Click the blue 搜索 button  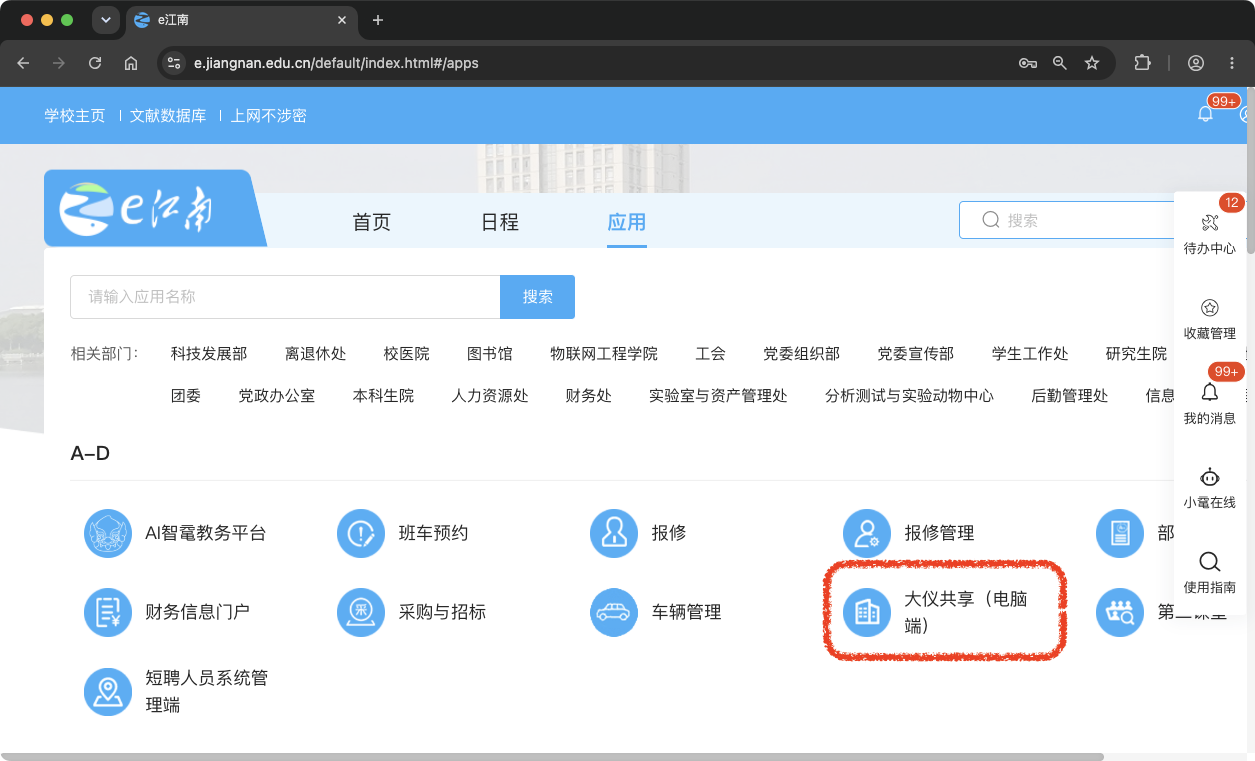pyautogui.click(x=538, y=297)
